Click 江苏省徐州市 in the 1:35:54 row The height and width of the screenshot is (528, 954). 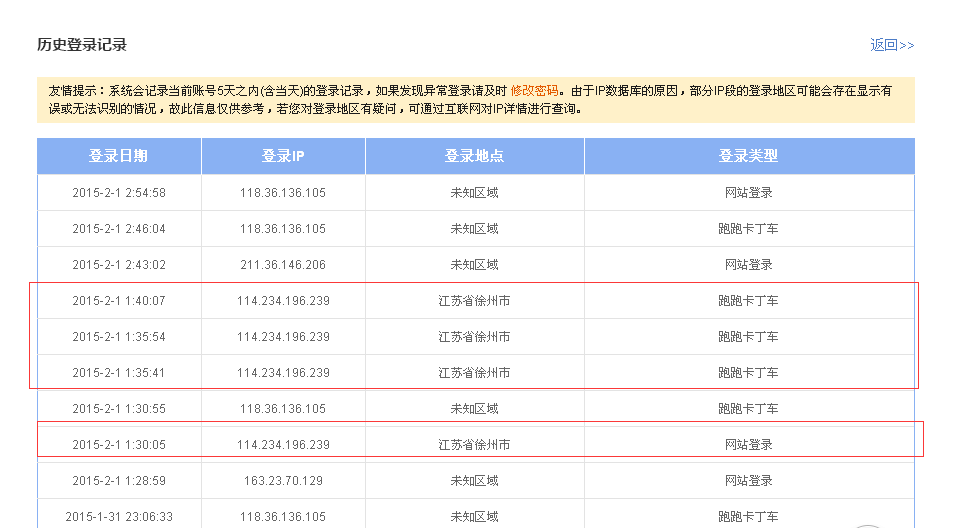point(475,336)
